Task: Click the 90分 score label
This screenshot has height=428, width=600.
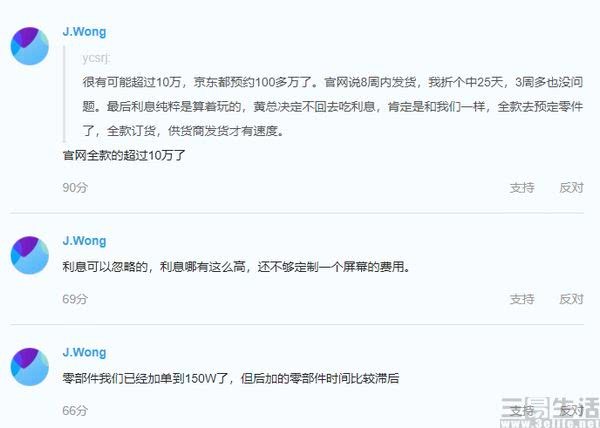Action: pyautogui.click(x=75, y=187)
